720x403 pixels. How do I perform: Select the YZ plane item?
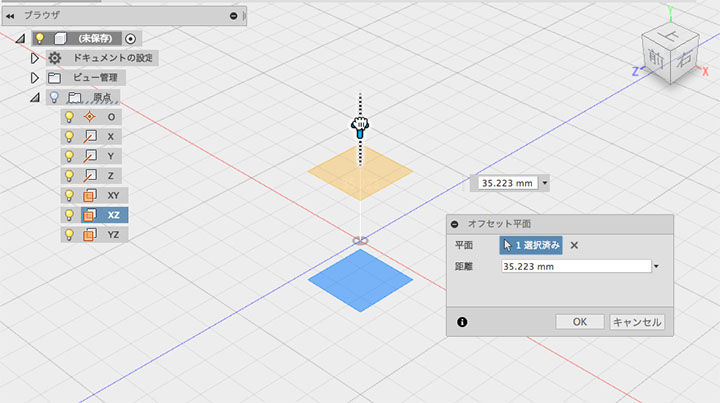pos(94,235)
